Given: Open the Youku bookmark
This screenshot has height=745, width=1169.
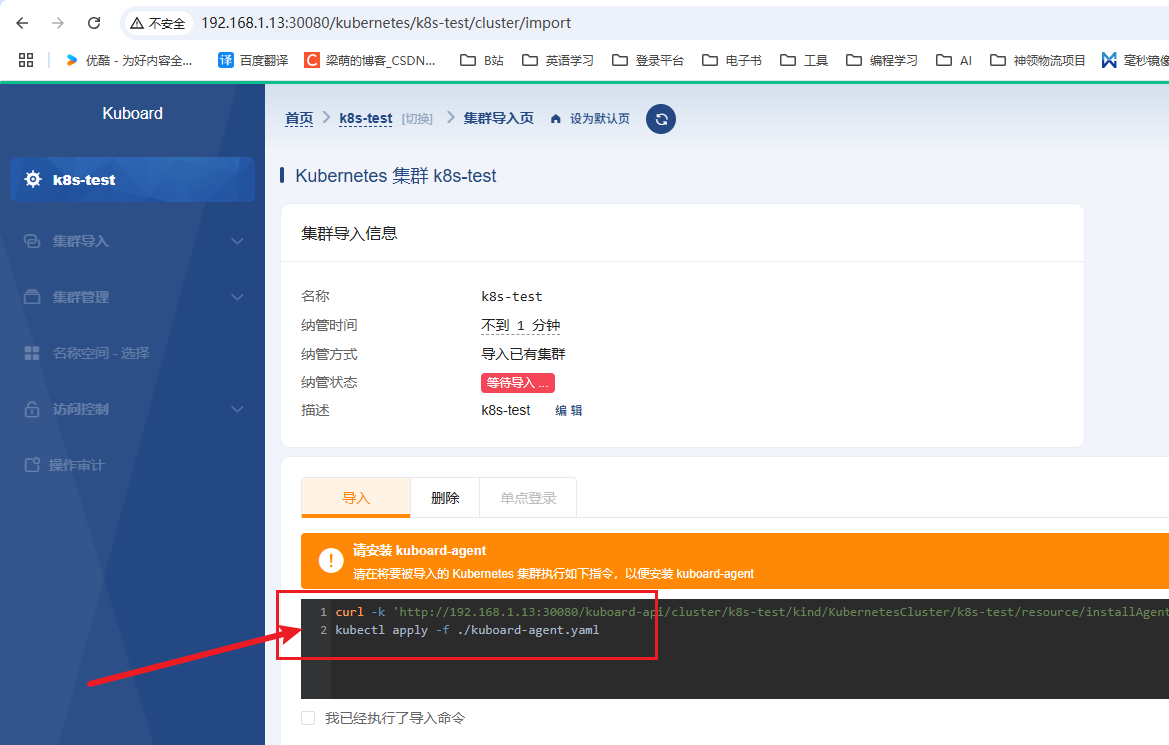Looking at the screenshot, I should (x=128, y=60).
